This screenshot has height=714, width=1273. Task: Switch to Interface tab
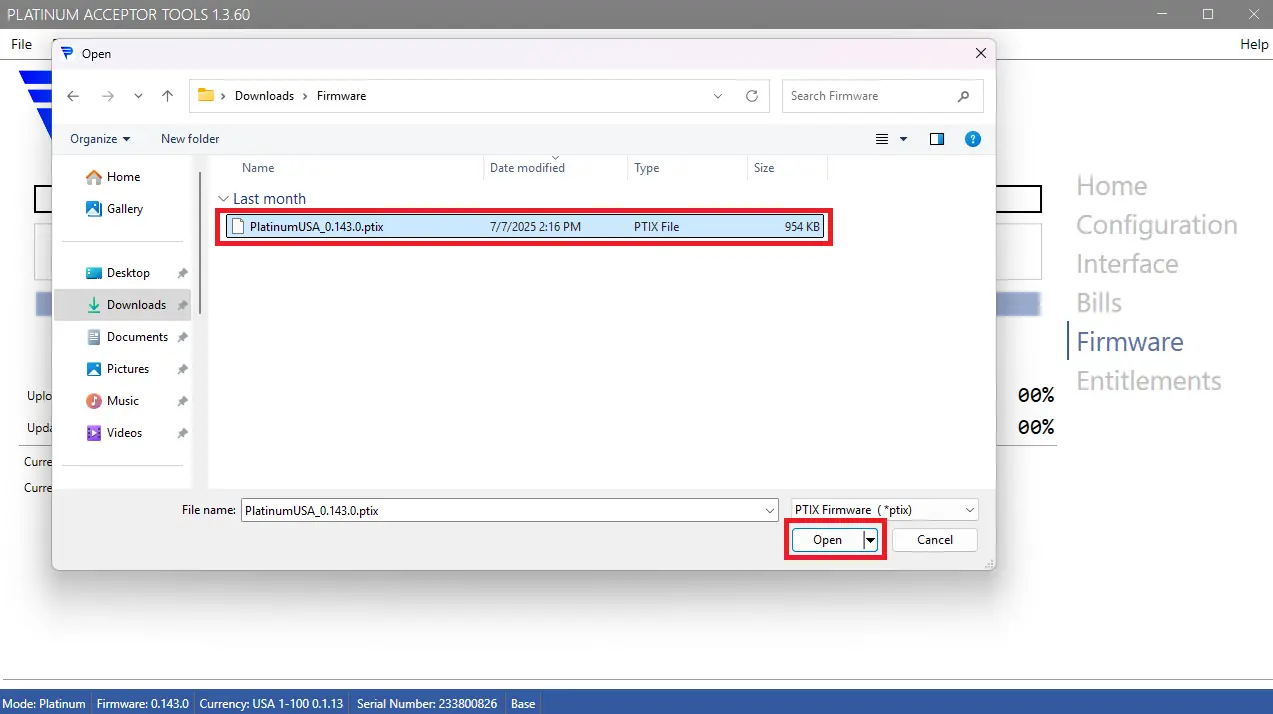(x=1127, y=264)
